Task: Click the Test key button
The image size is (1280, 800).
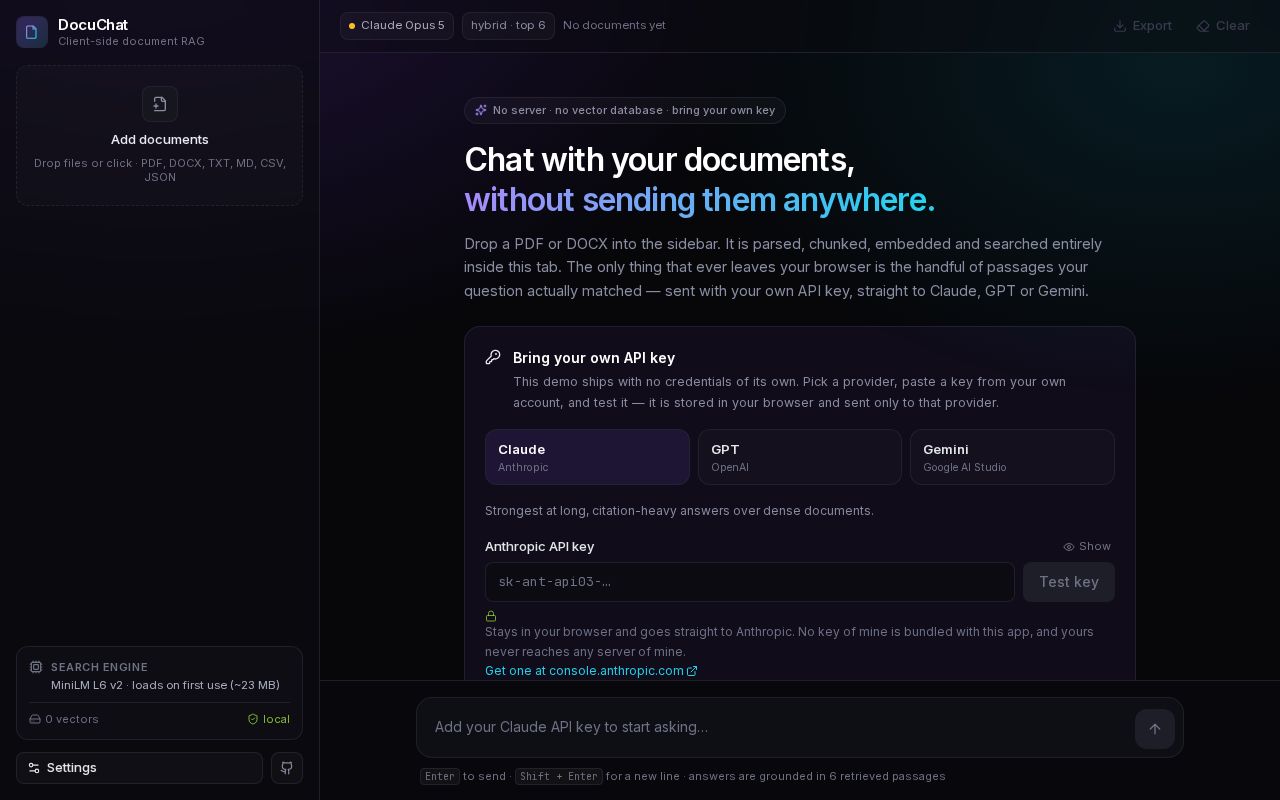Action: (x=1069, y=582)
